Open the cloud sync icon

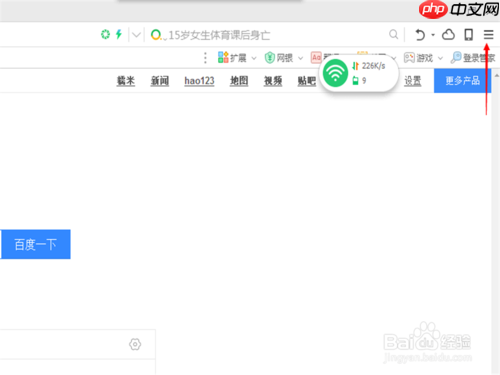[448, 34]
